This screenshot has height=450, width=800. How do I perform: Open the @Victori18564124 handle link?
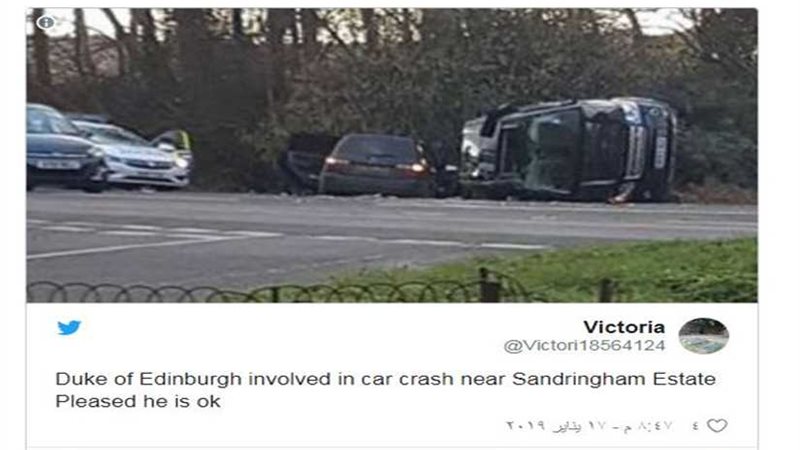[x=585, y=346]
